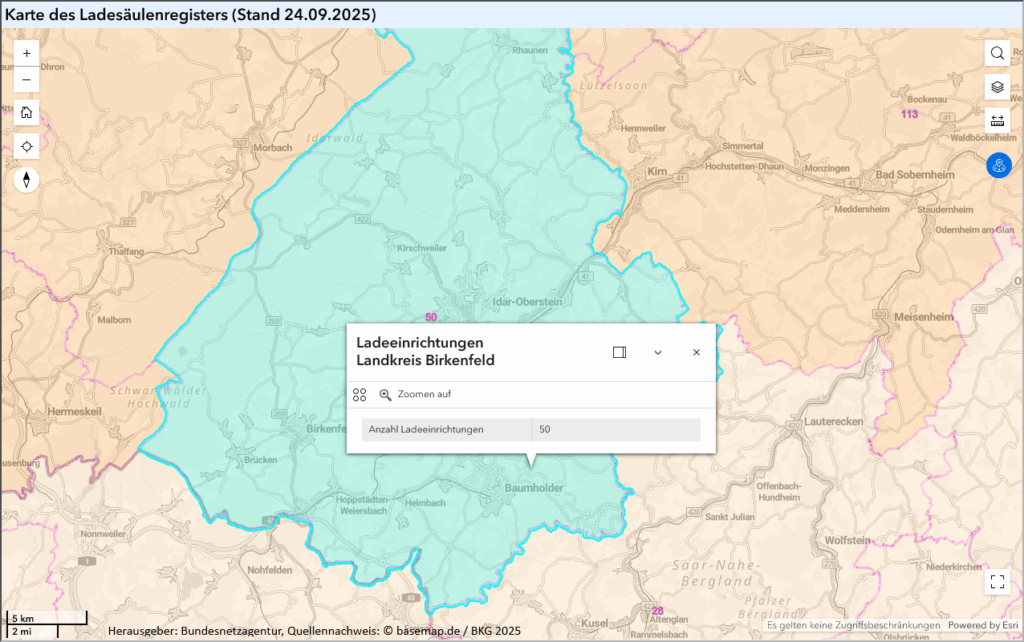Select the 'Anzahl Ladeeinrichtungen' value 50 cell

pyautogui.click(x=615, y=429)
